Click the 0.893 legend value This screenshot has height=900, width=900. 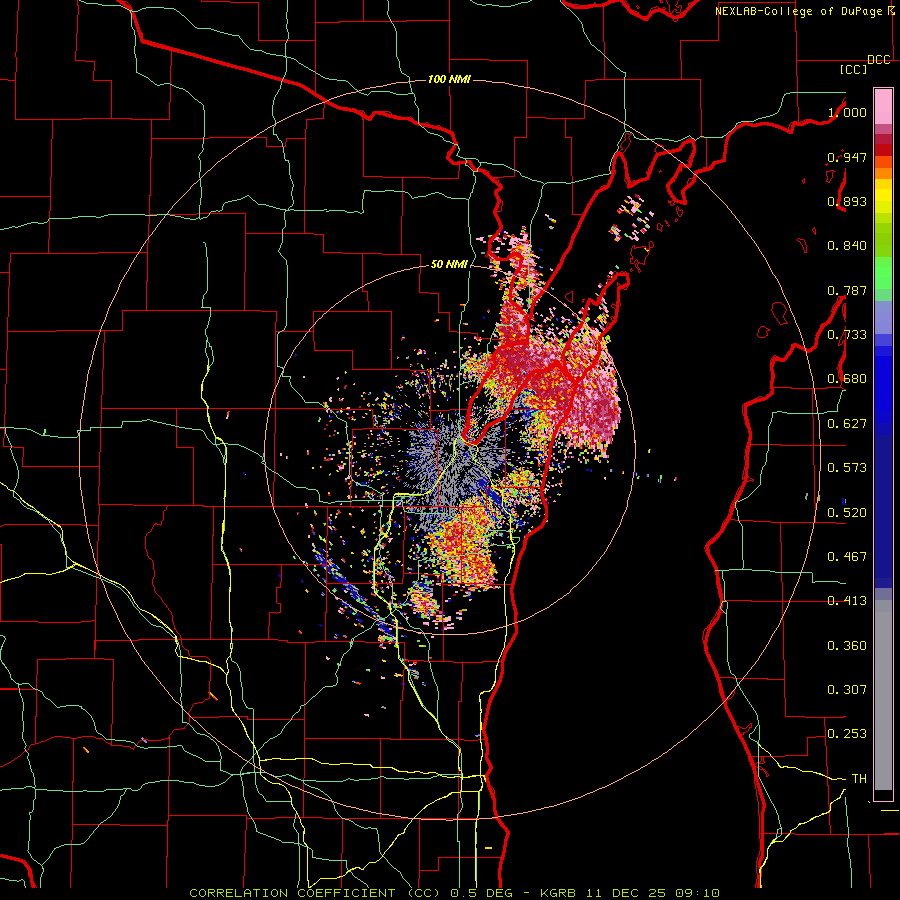847,201
